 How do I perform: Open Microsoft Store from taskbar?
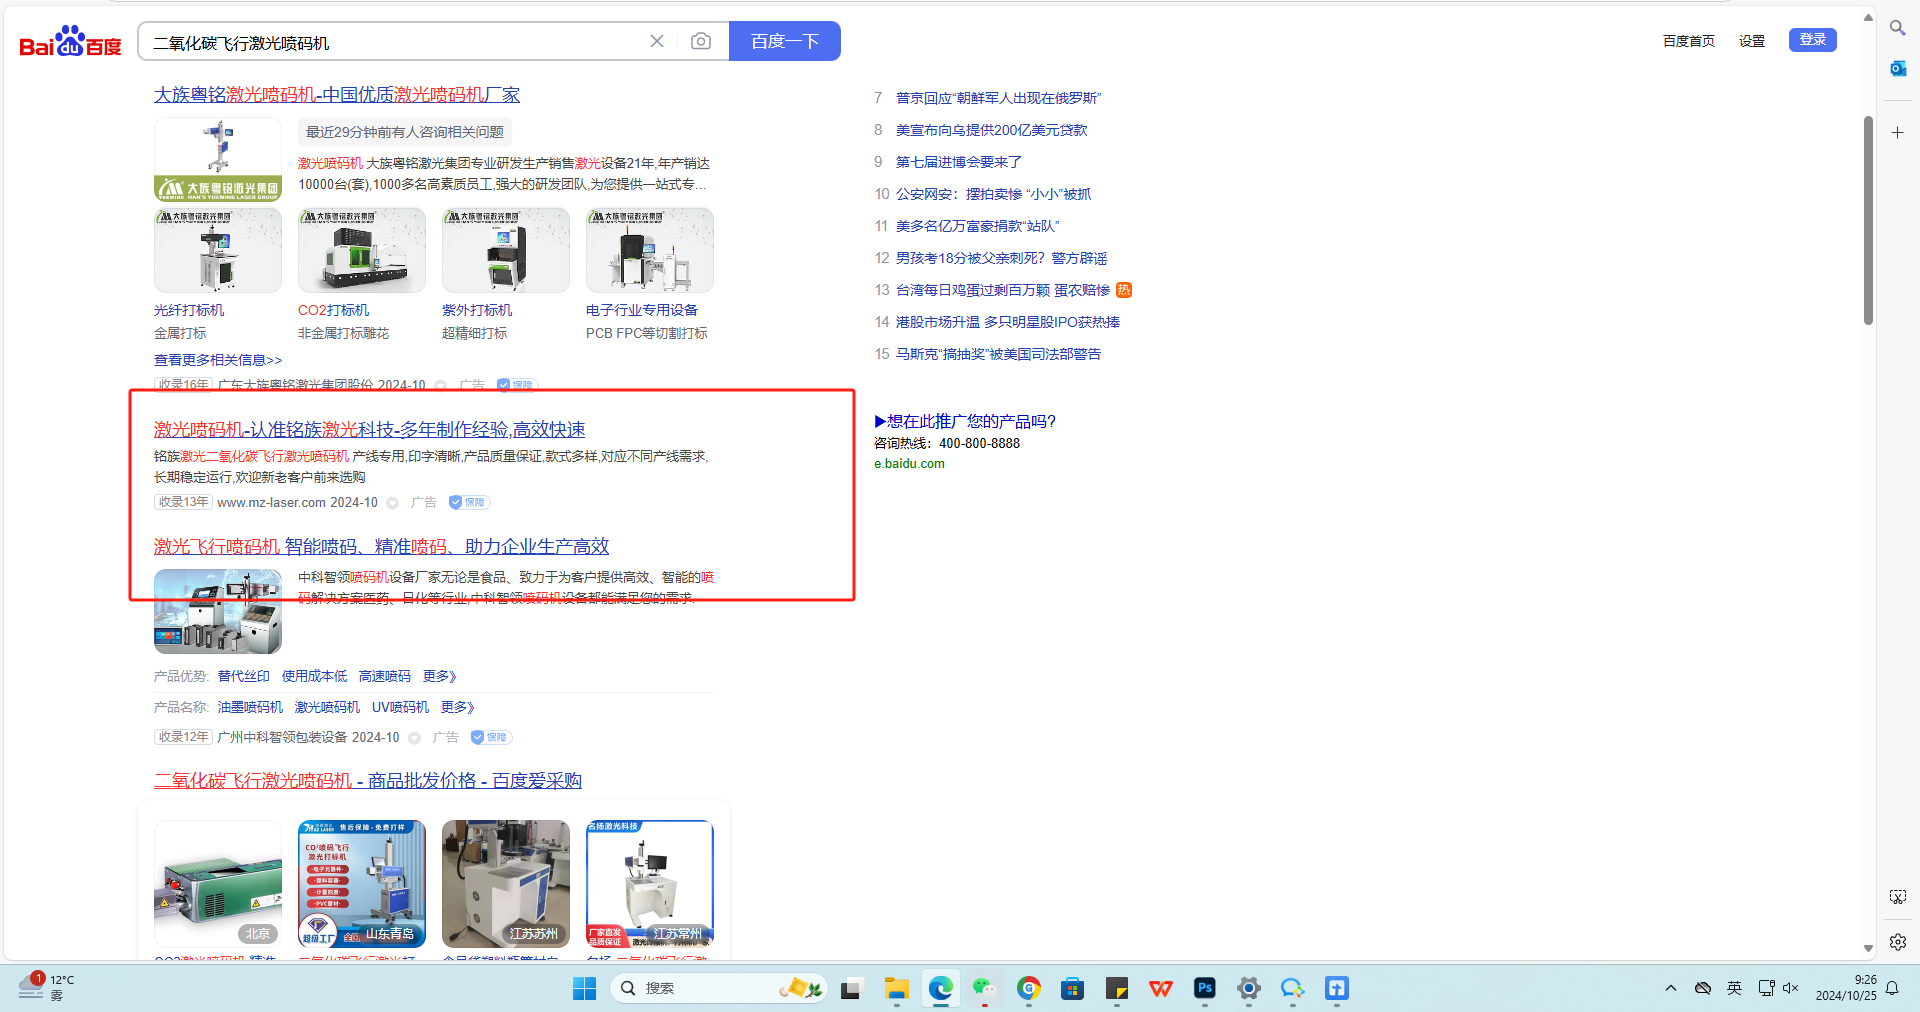point(1073,989)
